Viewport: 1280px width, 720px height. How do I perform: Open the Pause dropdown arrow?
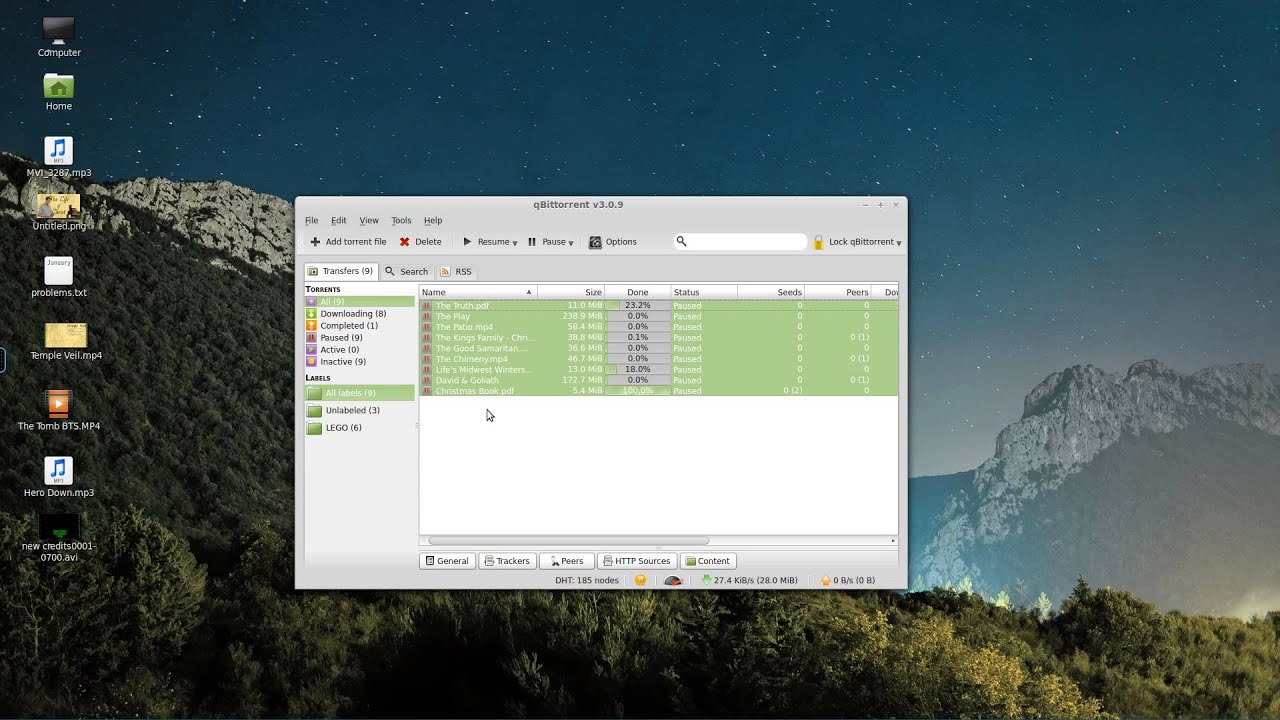pos(571,243)
